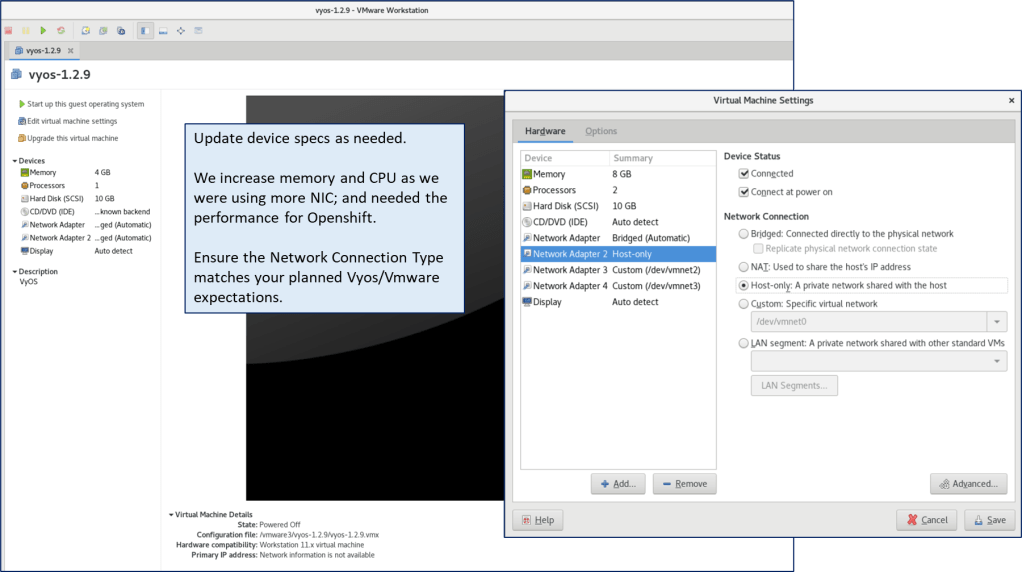
Task: Click the green power on toolbar icon
Action: 43,31
